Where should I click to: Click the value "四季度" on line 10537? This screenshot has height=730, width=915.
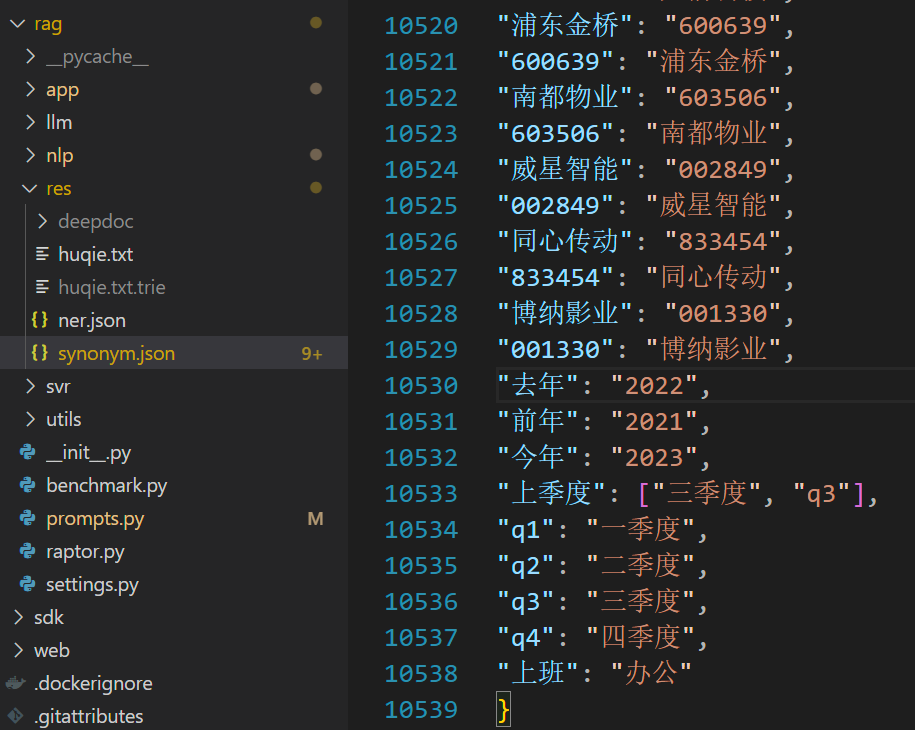pyautogui.click(x=641, y=638)
